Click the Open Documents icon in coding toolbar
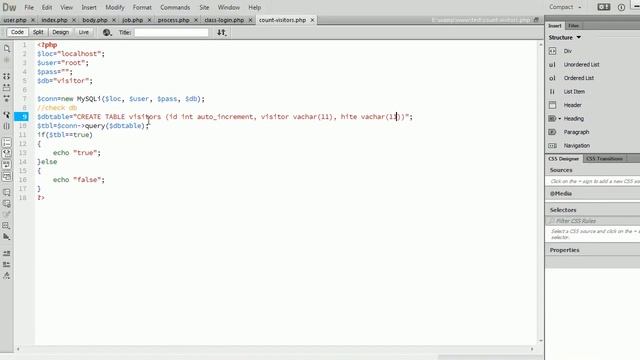 pos(7,49)
